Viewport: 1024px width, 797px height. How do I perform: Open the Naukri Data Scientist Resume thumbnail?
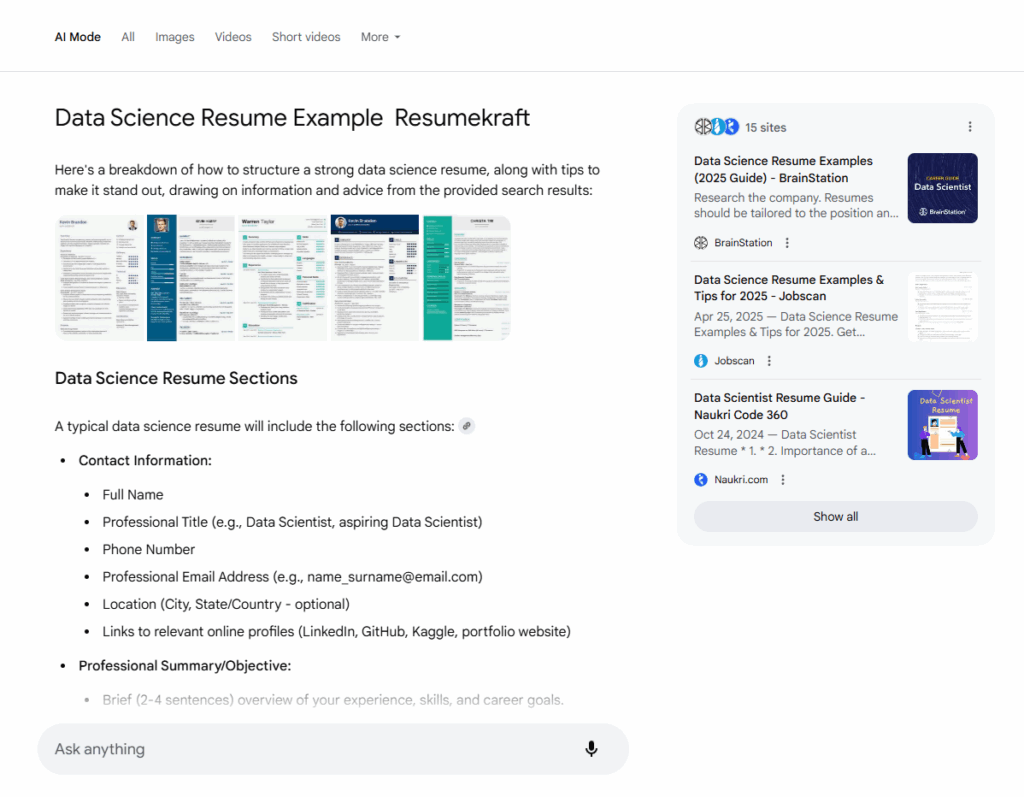click(x=942, y=425)
